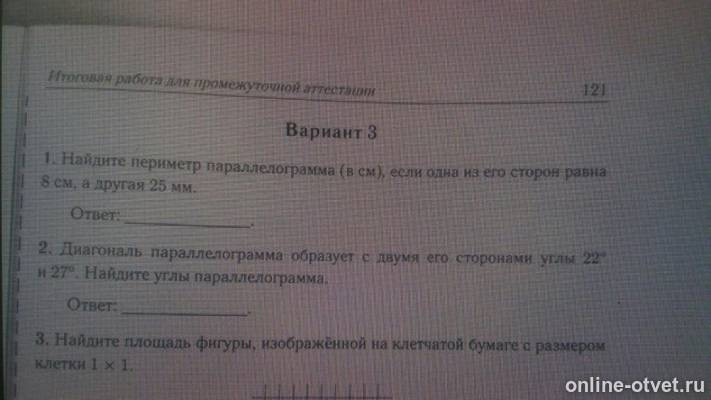Click the page number 121
Image resolution: width=711 pixels, height=400 pixels.
[594, 90]
